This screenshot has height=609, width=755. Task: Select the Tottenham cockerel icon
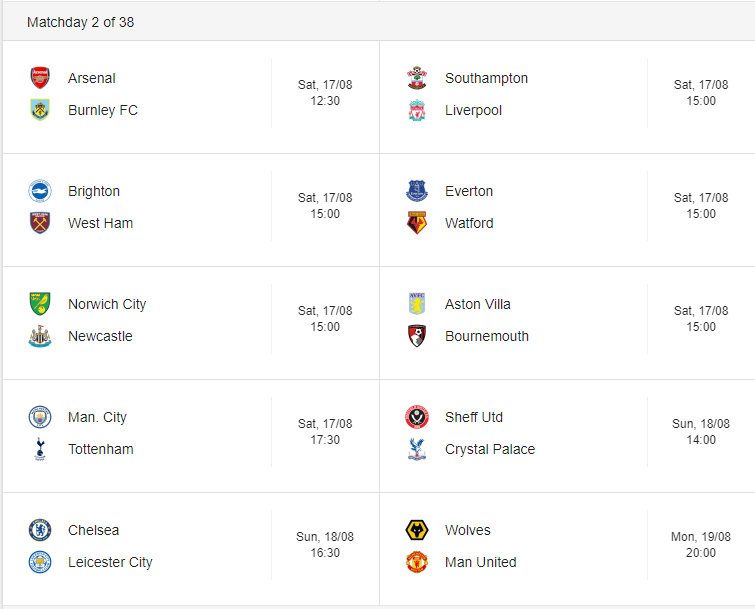40,449
